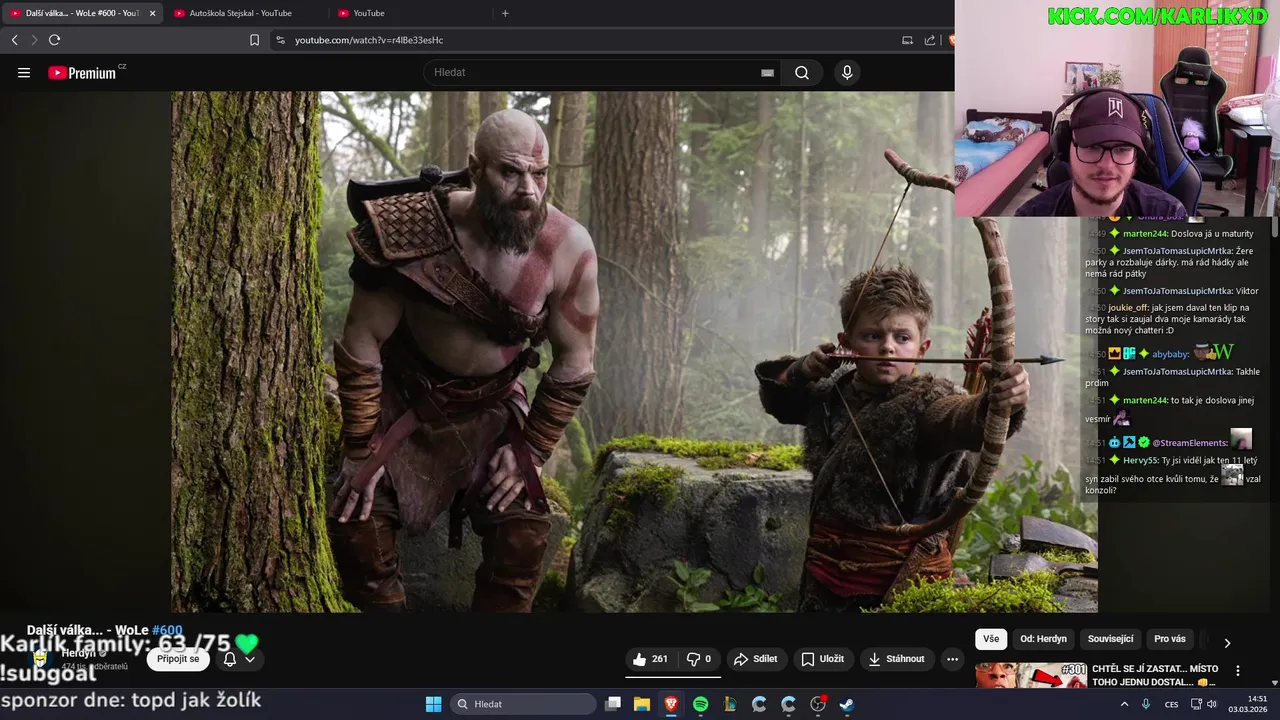Open CHTĚL SE JÍ ZASTAT video title

pos(1155,675)
